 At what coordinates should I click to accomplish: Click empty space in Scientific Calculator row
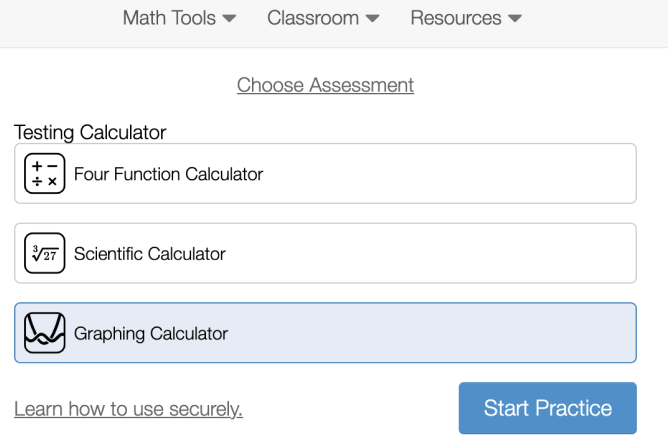(x=430, y=253)
